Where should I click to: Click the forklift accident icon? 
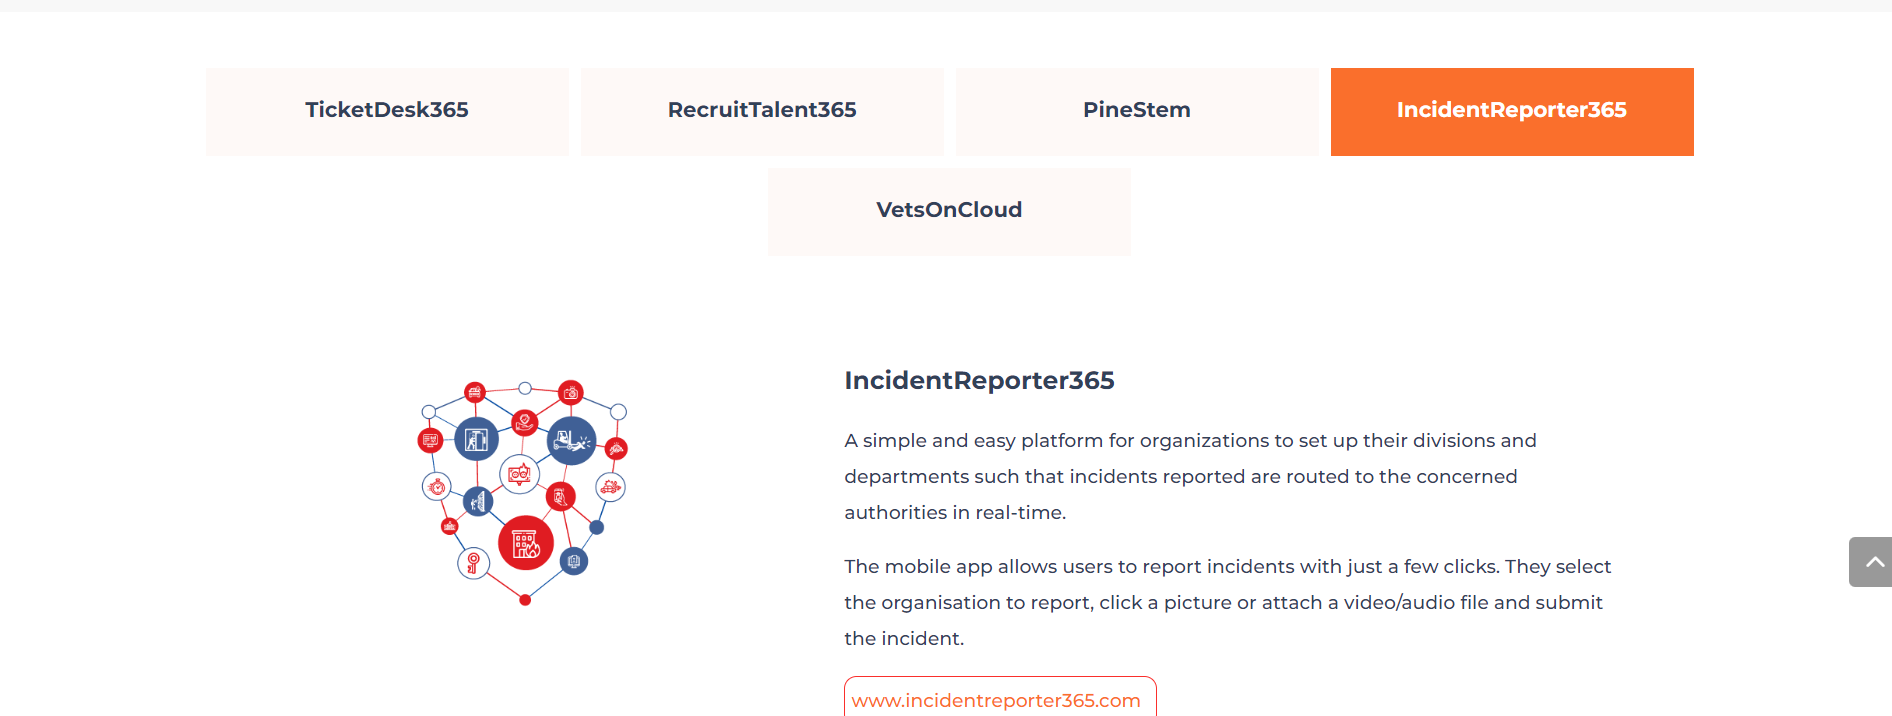click(x=572, y=440)
